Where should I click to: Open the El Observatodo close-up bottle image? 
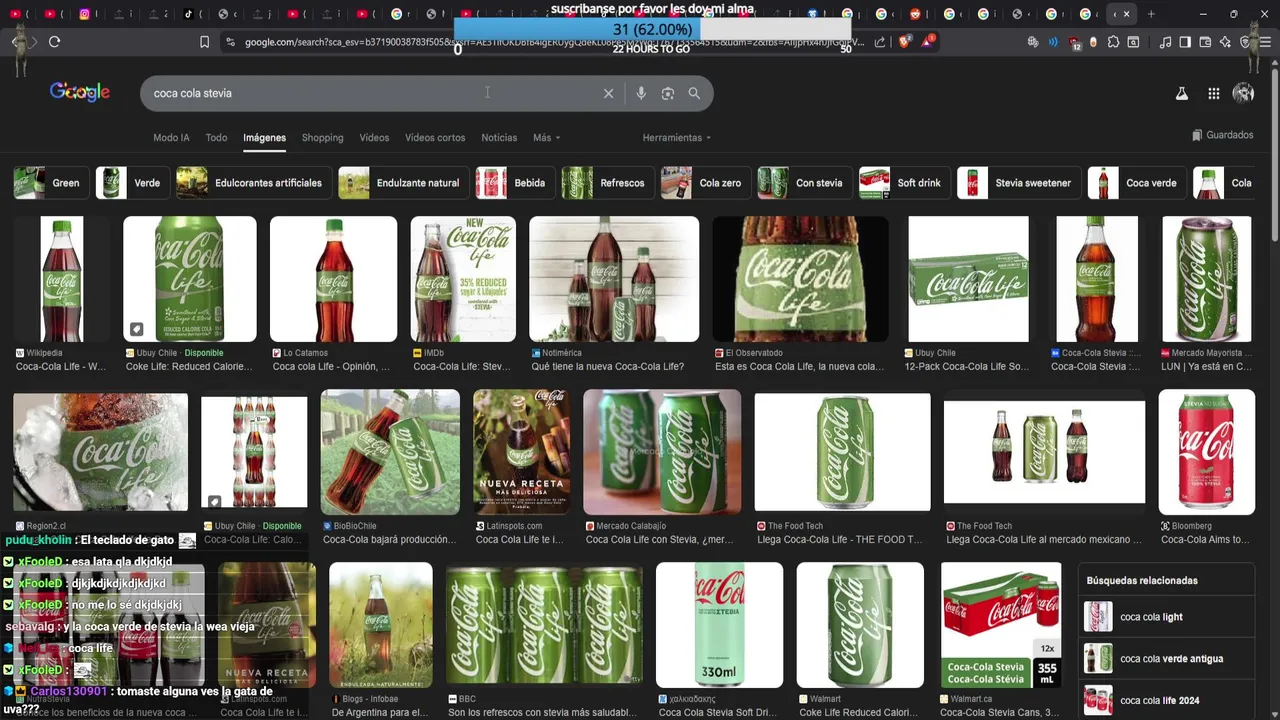pyautogui.click(x=800, y=279)
